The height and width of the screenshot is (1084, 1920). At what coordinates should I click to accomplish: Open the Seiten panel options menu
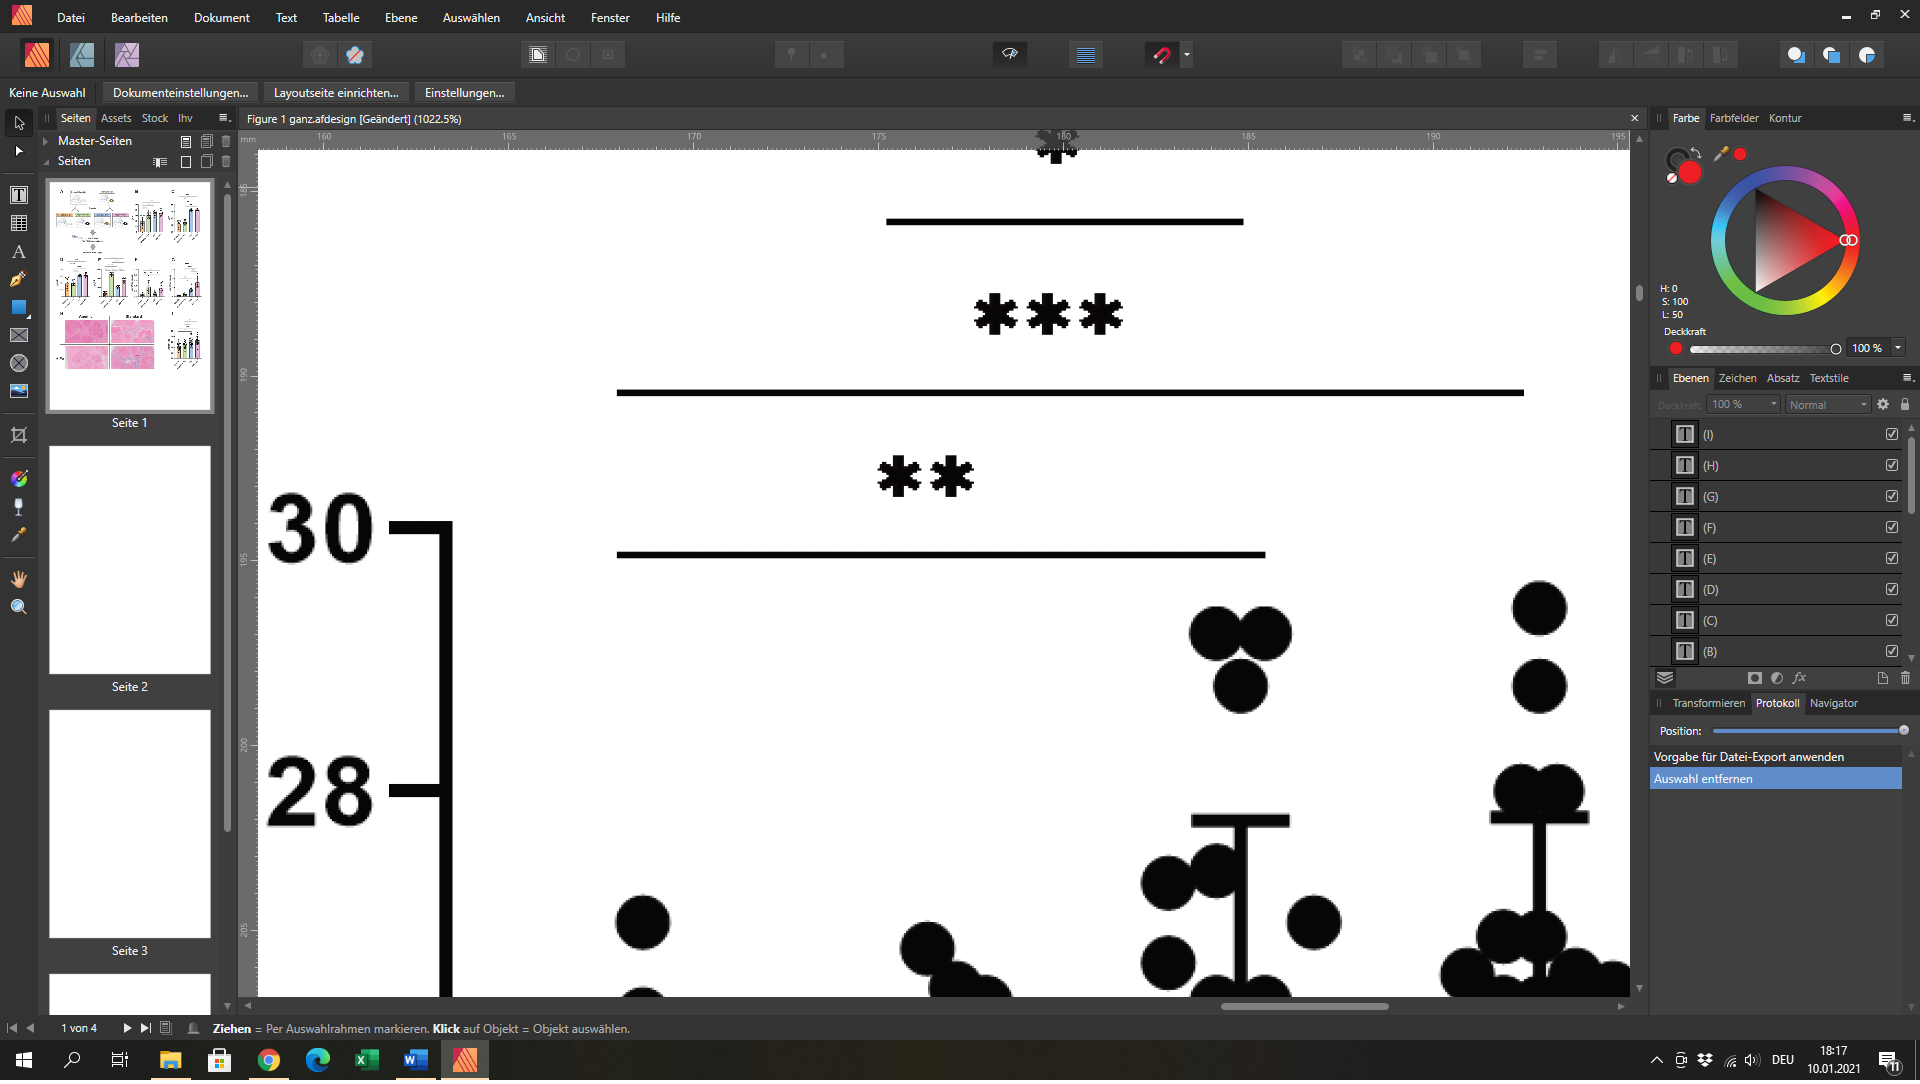[224, 118]
